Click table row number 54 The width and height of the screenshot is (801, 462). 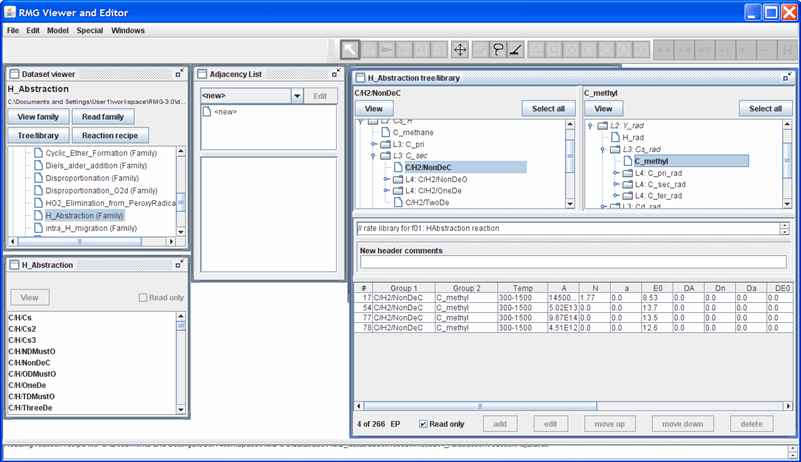pos(363,308)
